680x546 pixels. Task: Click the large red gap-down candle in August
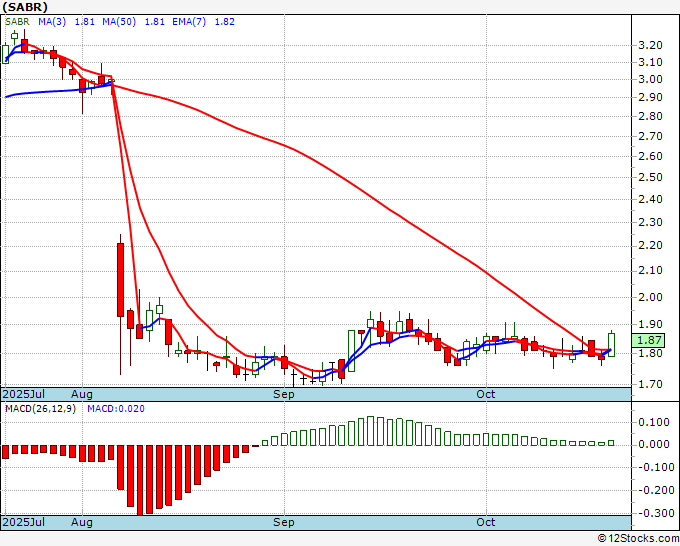coord(120,279)
